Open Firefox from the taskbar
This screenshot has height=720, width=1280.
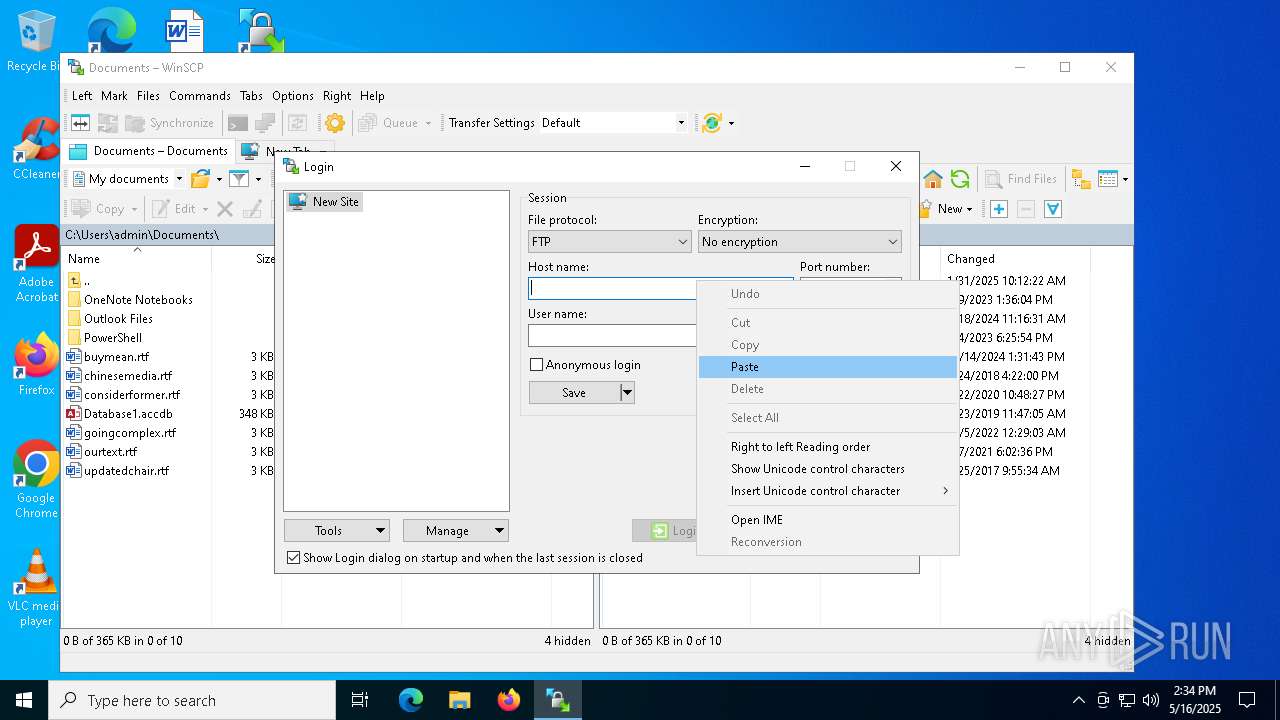tap(508, 700)
